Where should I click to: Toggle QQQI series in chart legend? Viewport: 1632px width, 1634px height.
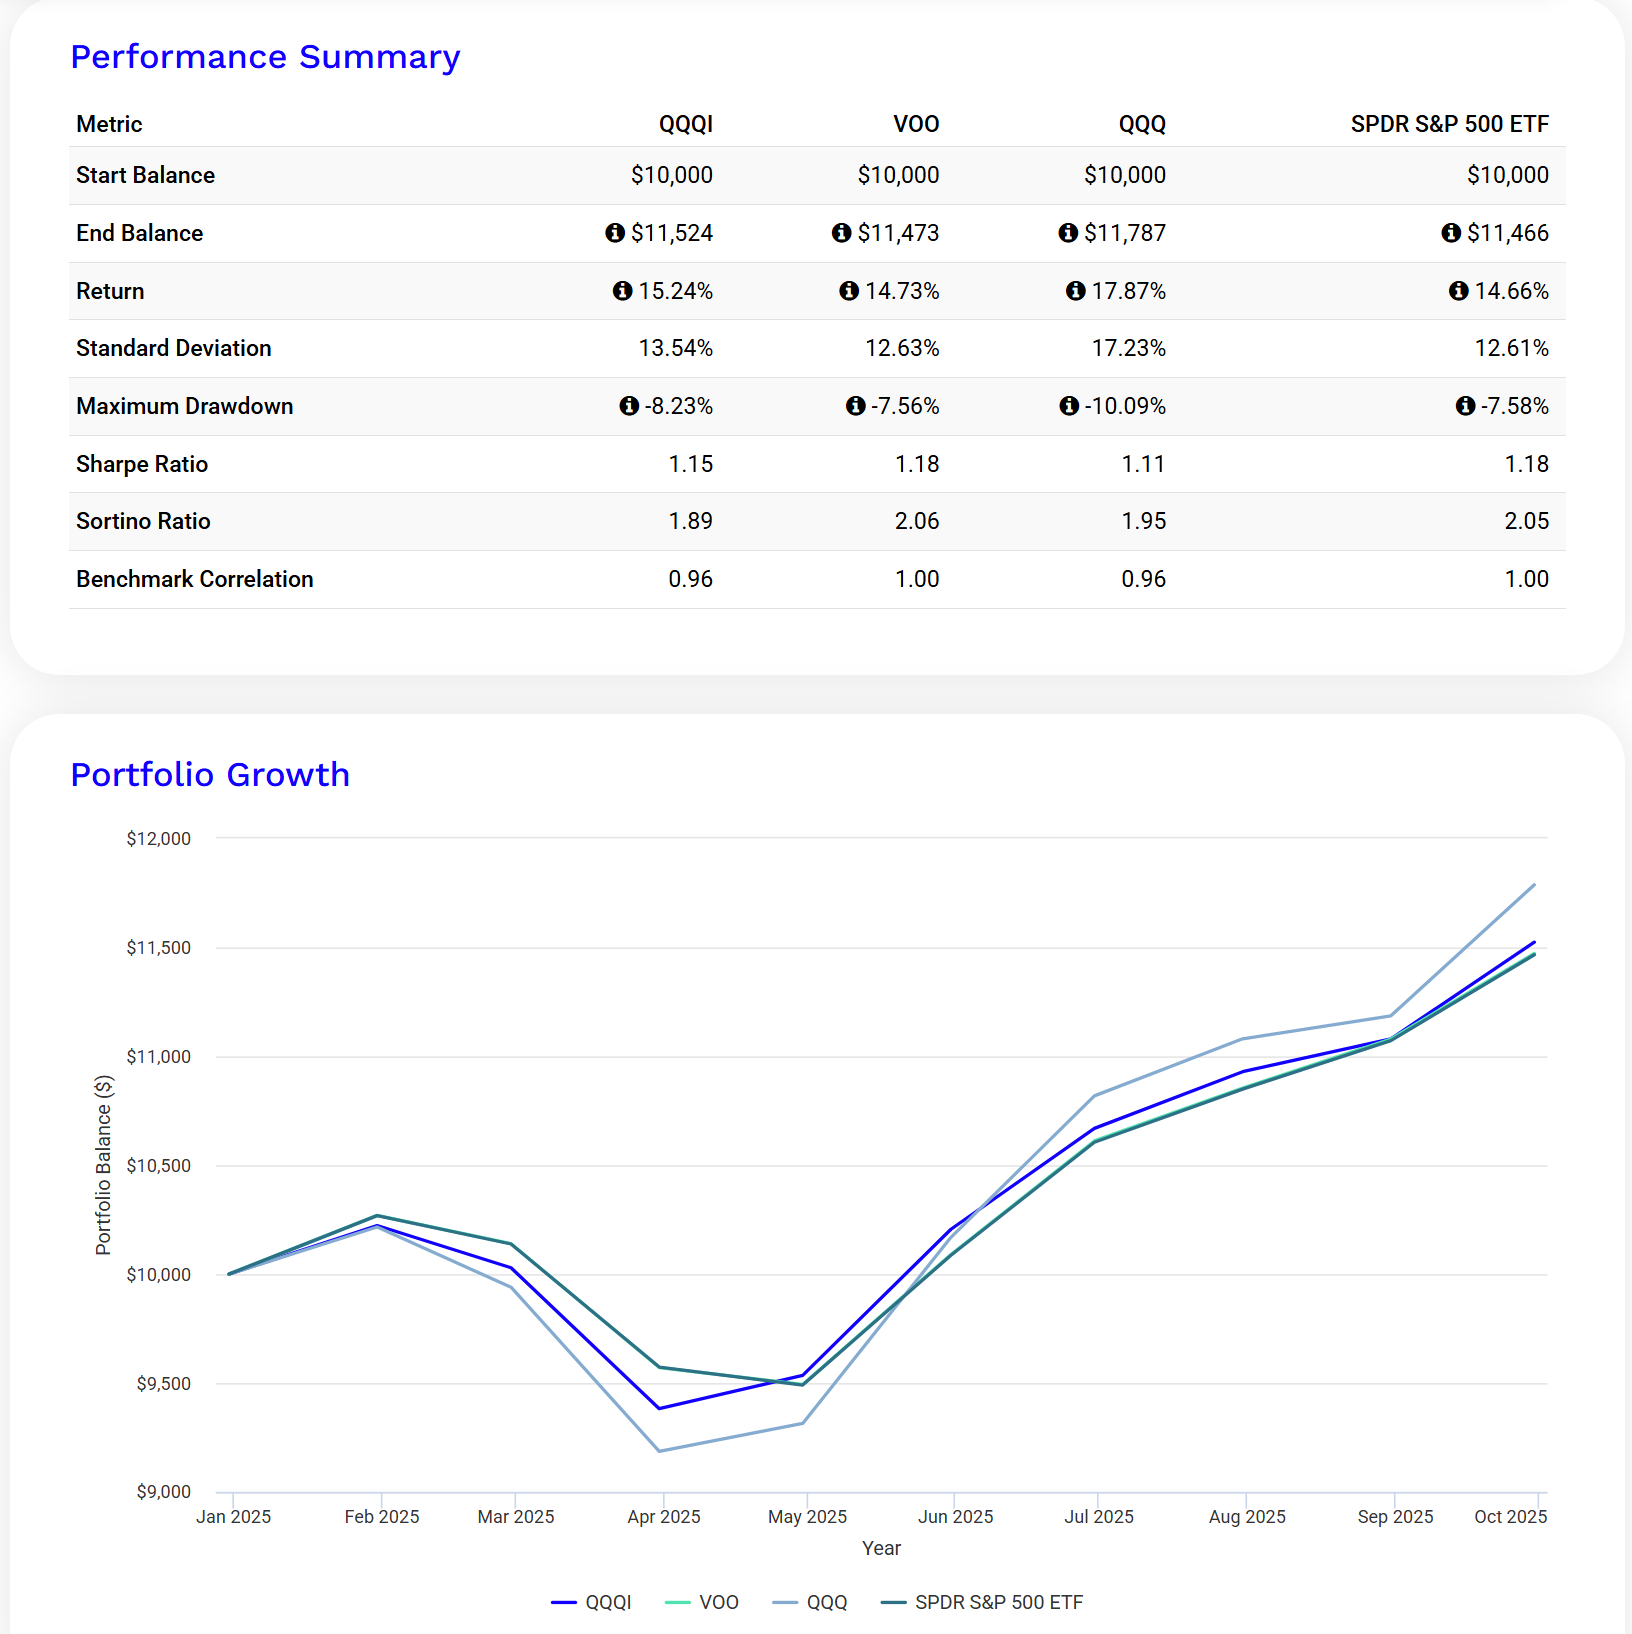pos(592,1602)
